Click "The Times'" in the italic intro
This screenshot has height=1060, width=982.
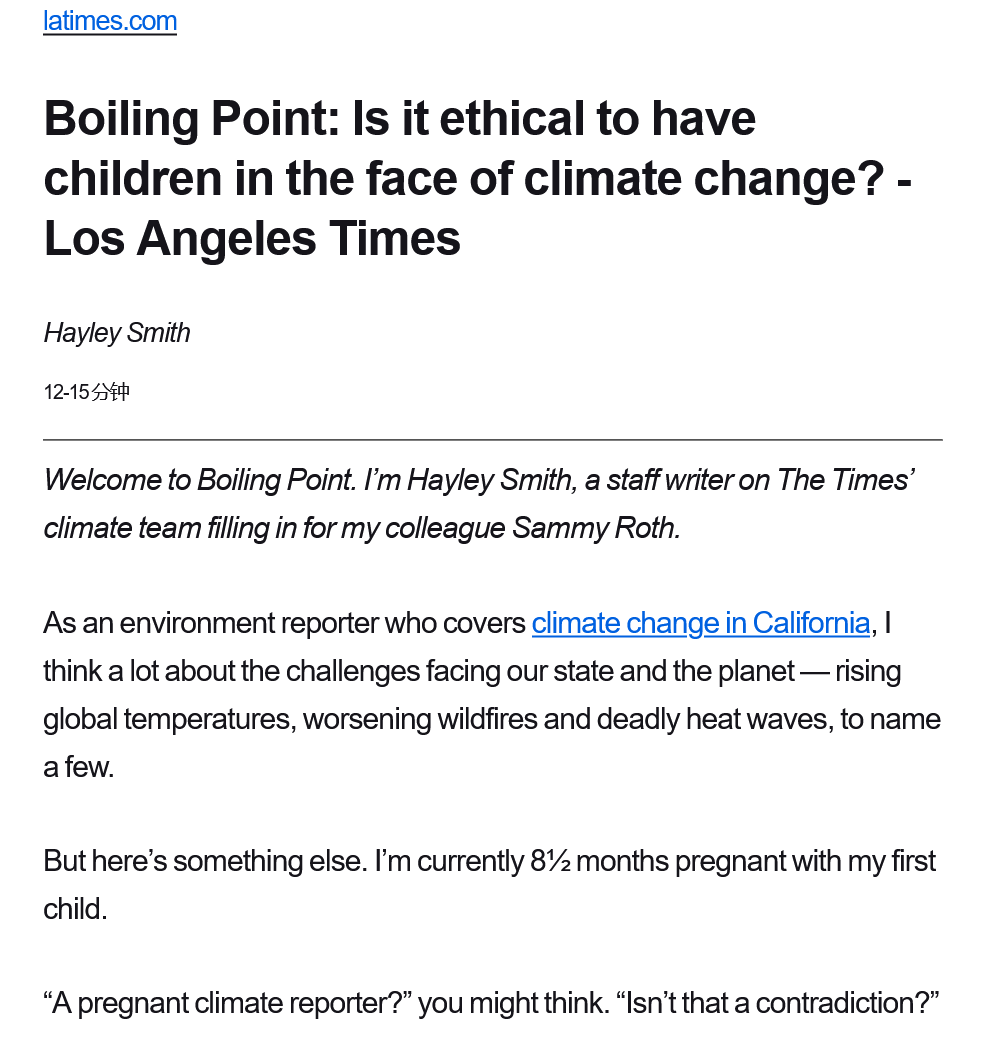[845, 480]
